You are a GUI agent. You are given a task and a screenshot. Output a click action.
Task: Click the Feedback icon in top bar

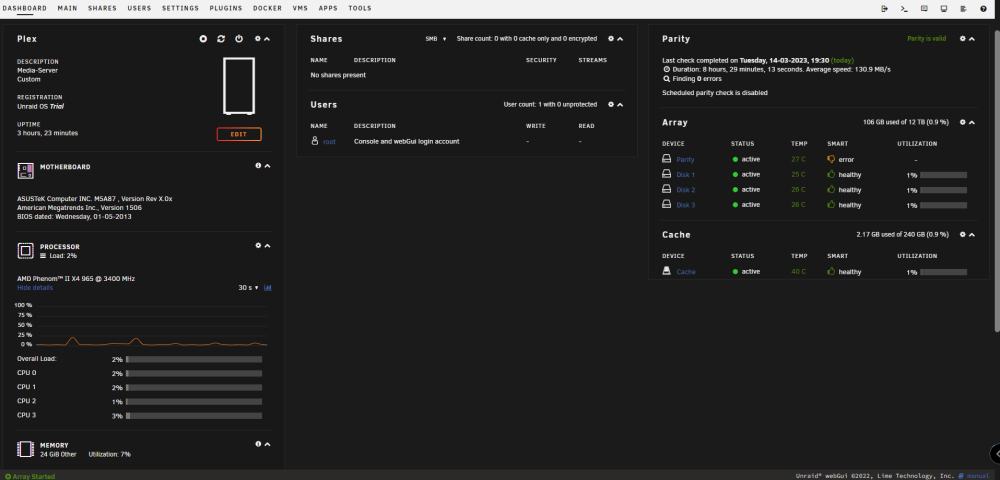(x=923, y=9)
